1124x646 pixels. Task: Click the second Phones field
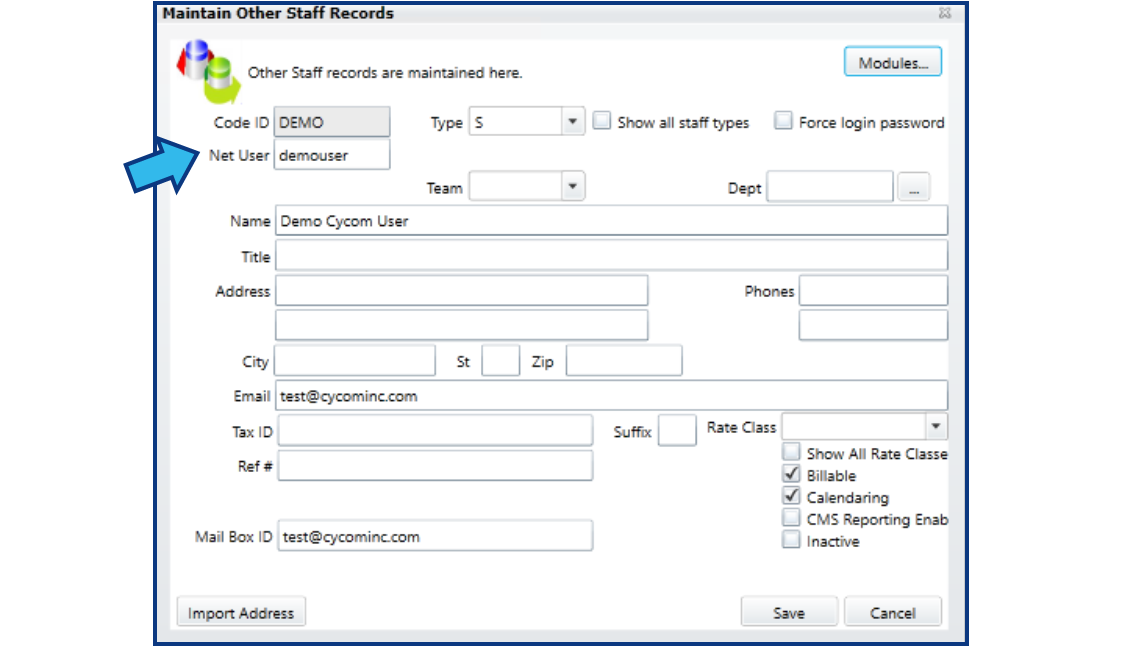pos(873,326)
